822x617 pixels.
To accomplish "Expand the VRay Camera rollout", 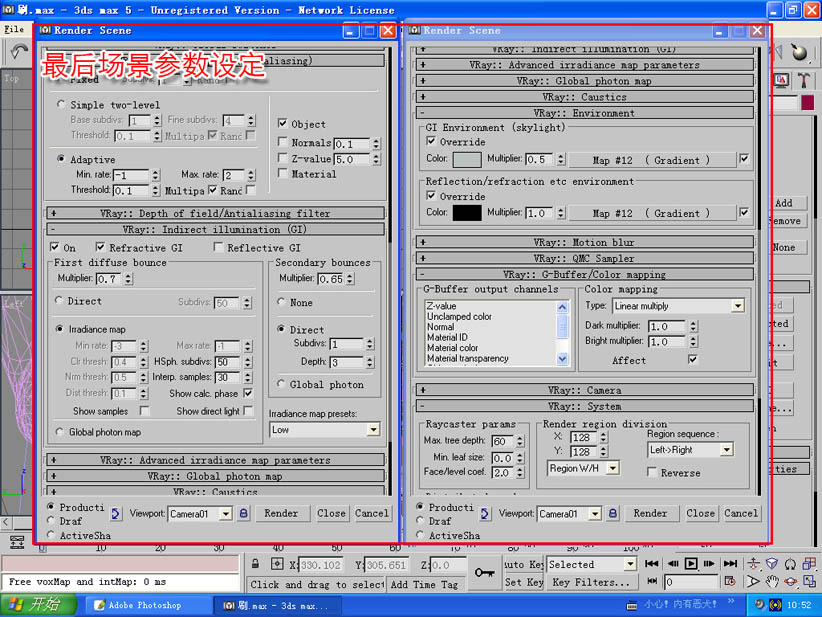I will tap(585, 390).
